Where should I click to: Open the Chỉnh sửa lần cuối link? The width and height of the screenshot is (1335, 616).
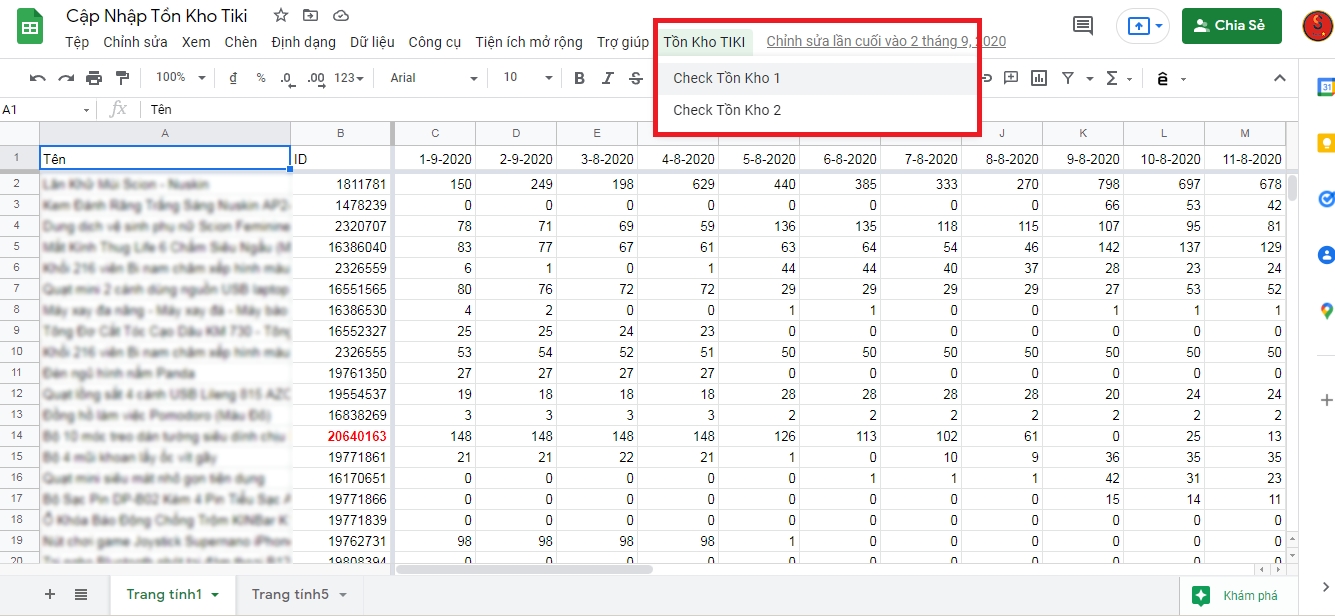[886, 42]
